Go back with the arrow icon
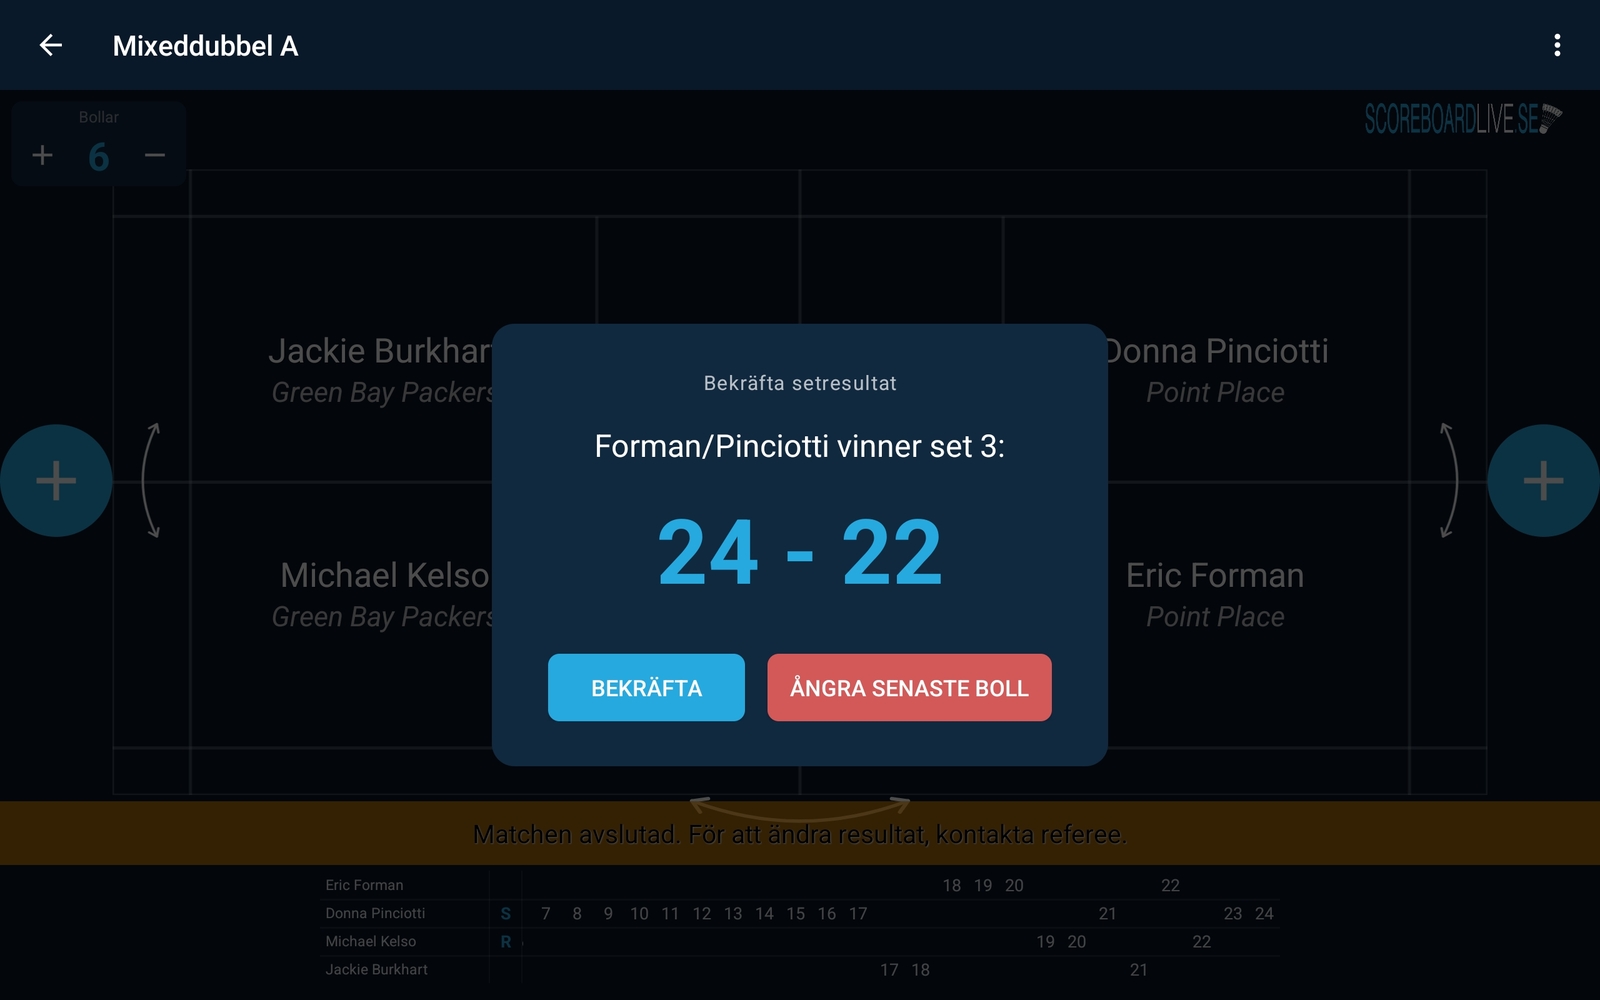Viewport: 1600px width, 1000px height. click(x=51, y=45)
